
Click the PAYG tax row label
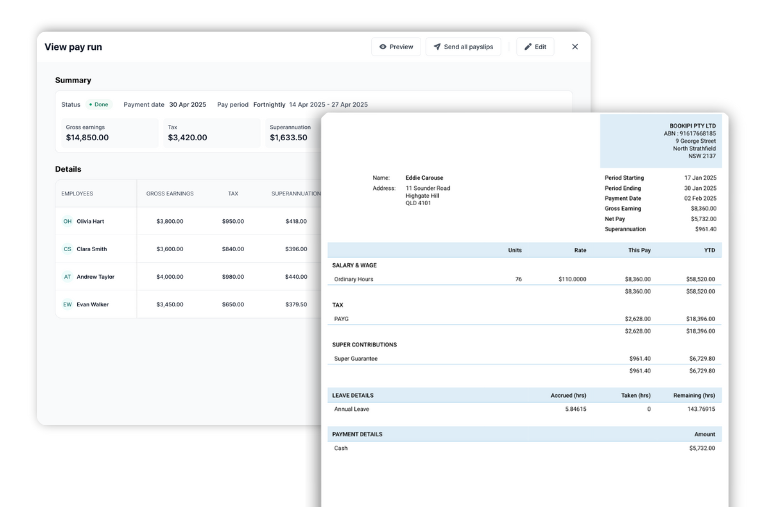pos(341,319)
